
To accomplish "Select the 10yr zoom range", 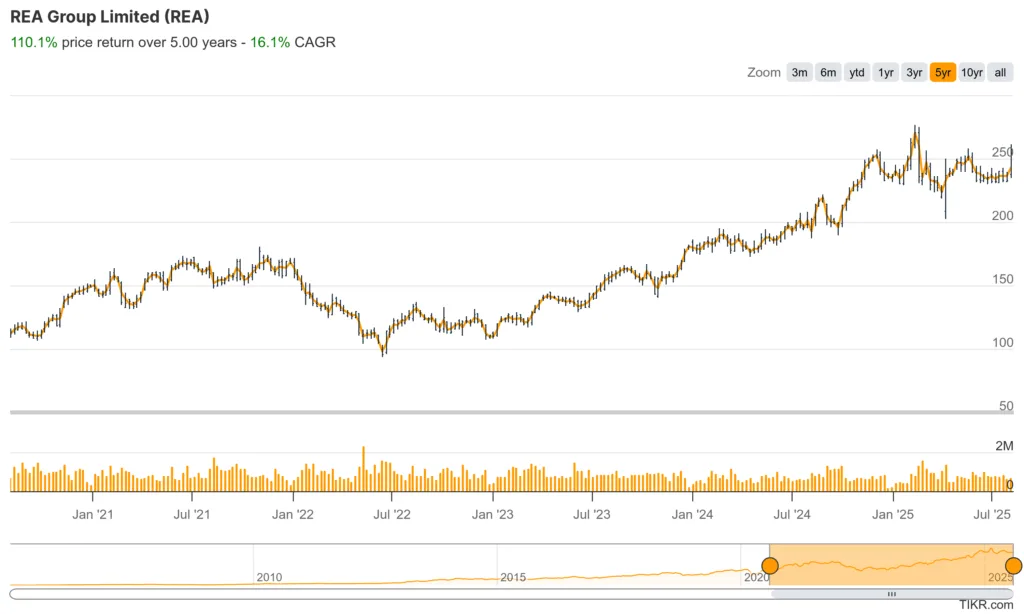I will tap(972, 72).
